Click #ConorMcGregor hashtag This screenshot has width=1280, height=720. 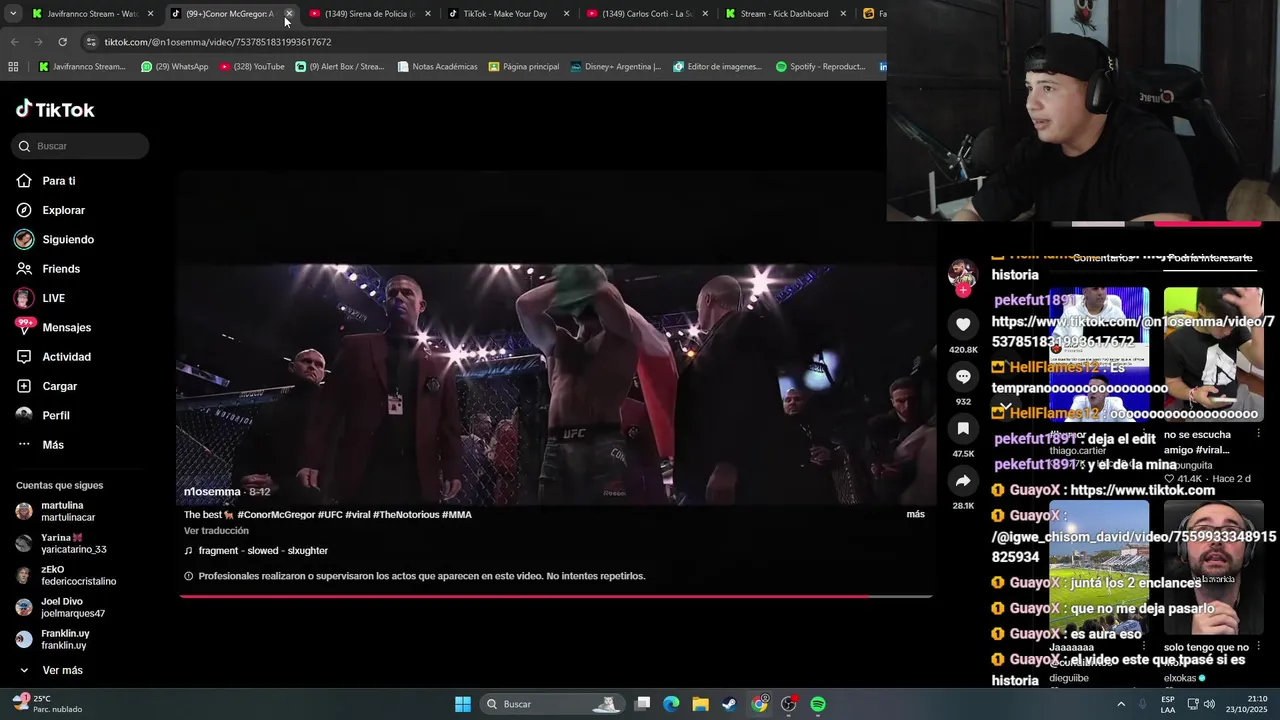click(x=276, y=515)
